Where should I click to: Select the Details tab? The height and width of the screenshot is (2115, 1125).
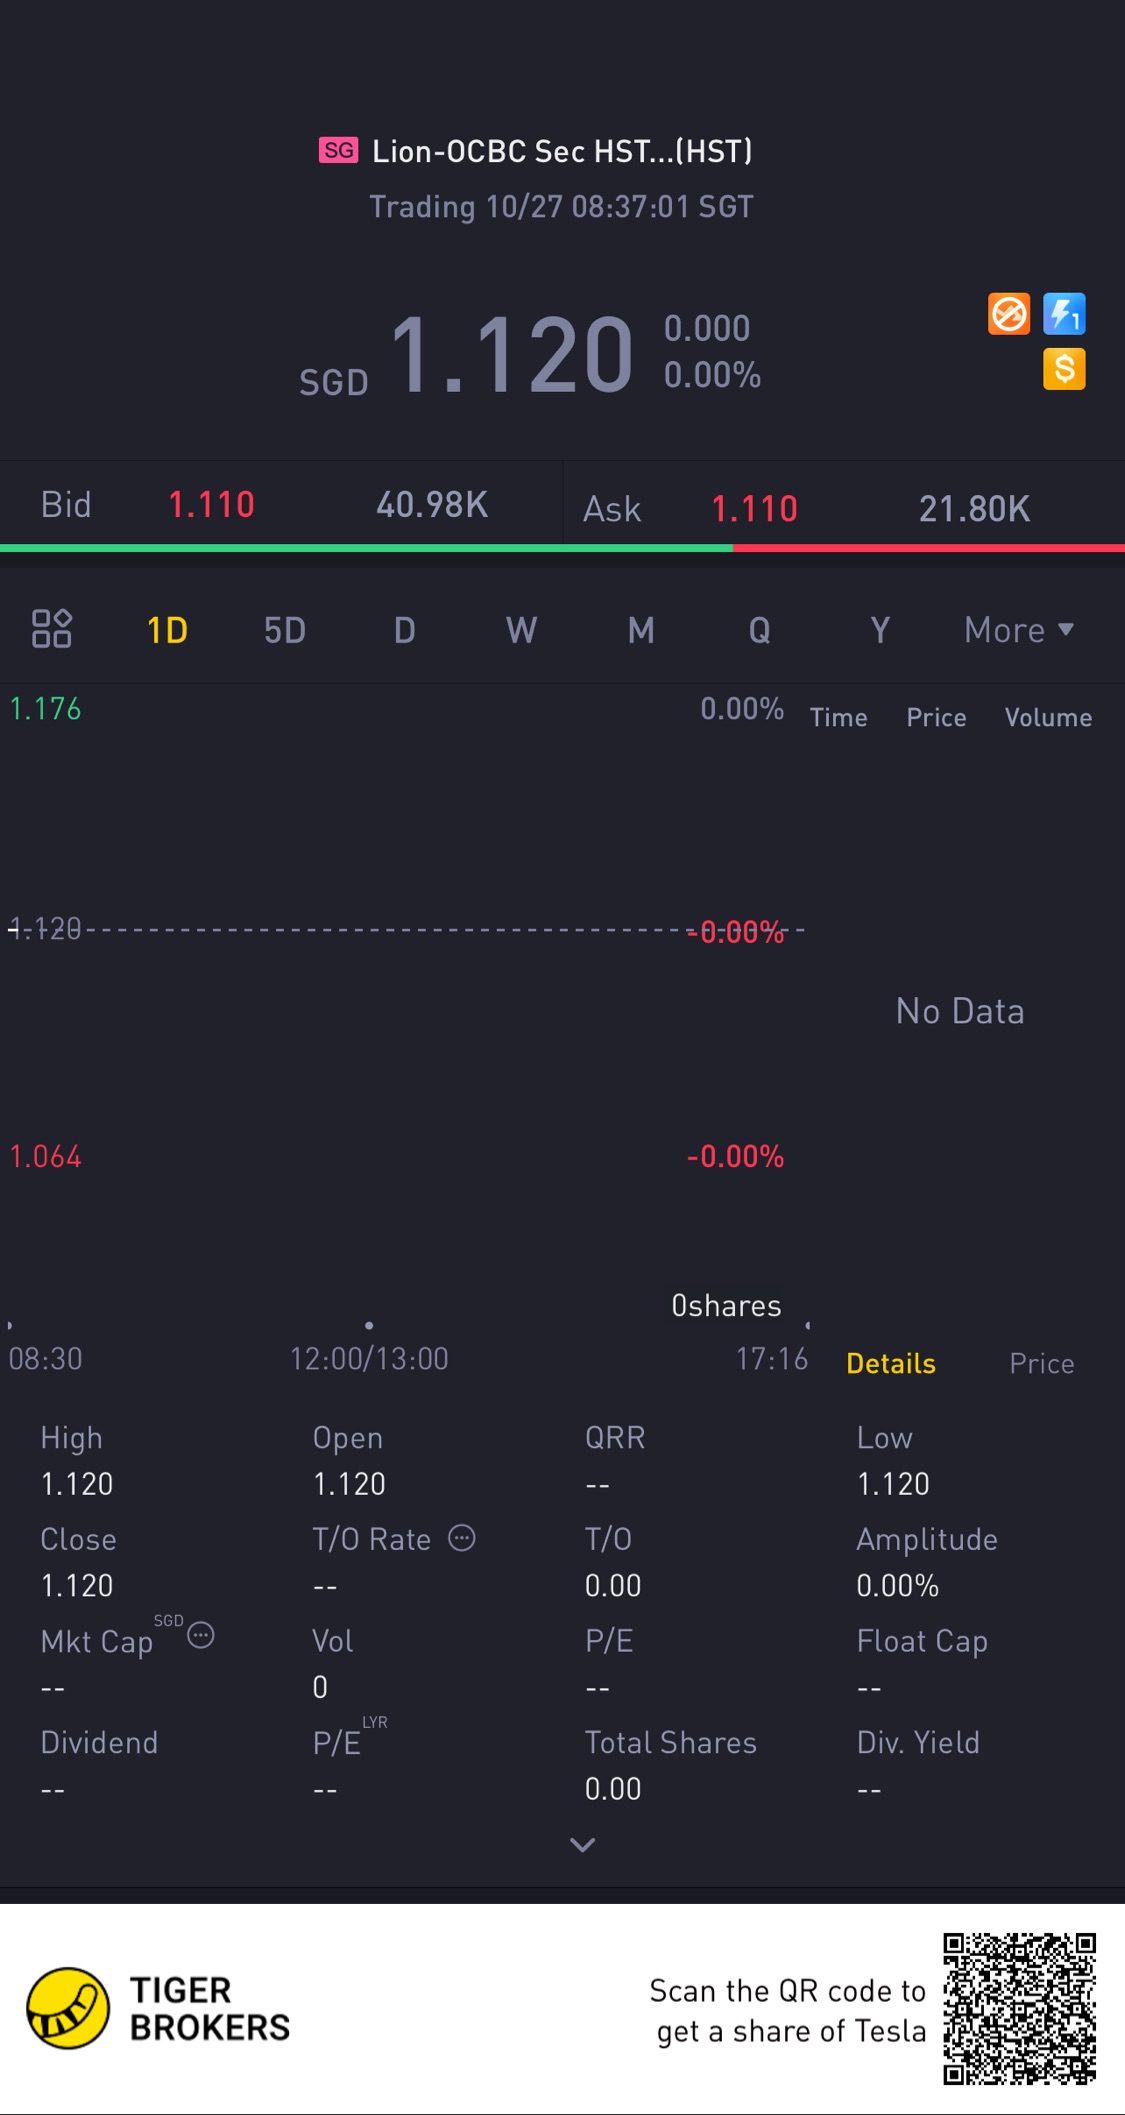(x=890, y=1363)
